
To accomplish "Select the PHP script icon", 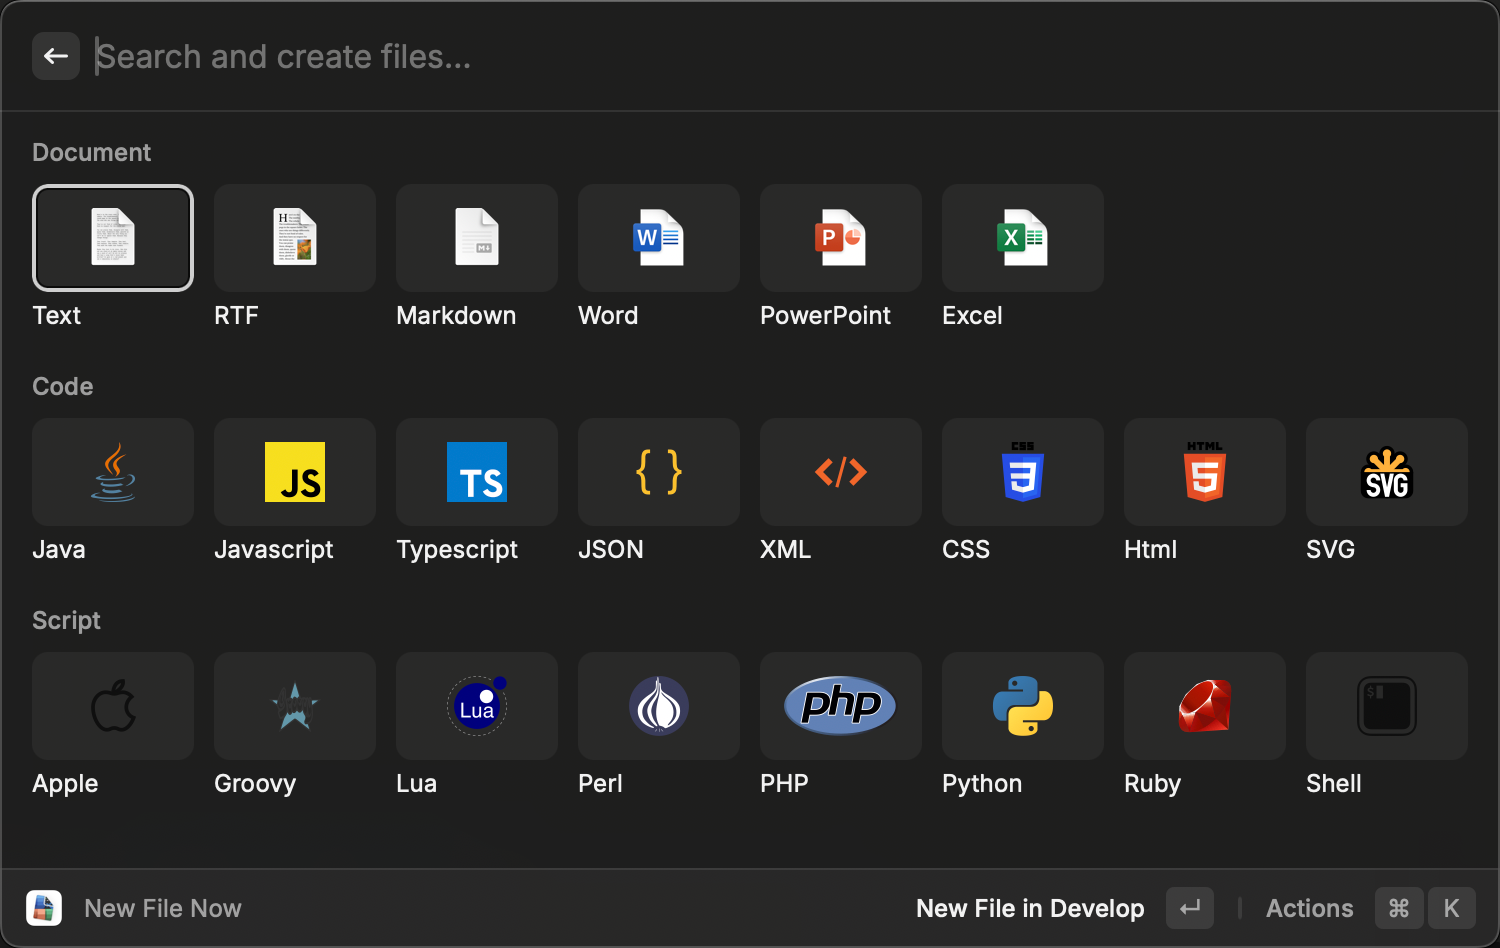I will 841,706.
